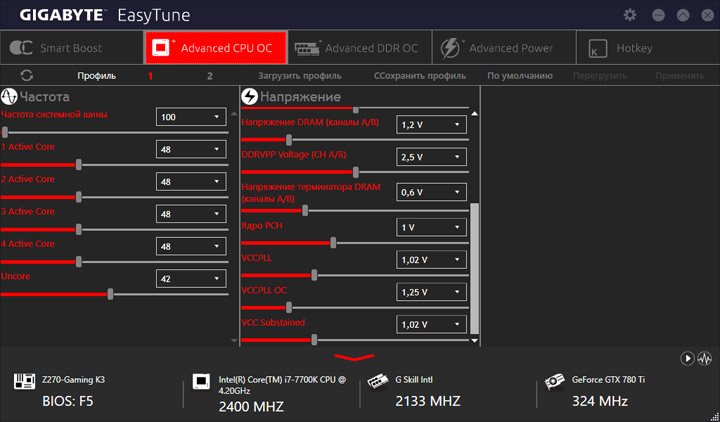Open the 4 Active Core dropdown
The image size is (720, 422).
pos(191,246)
